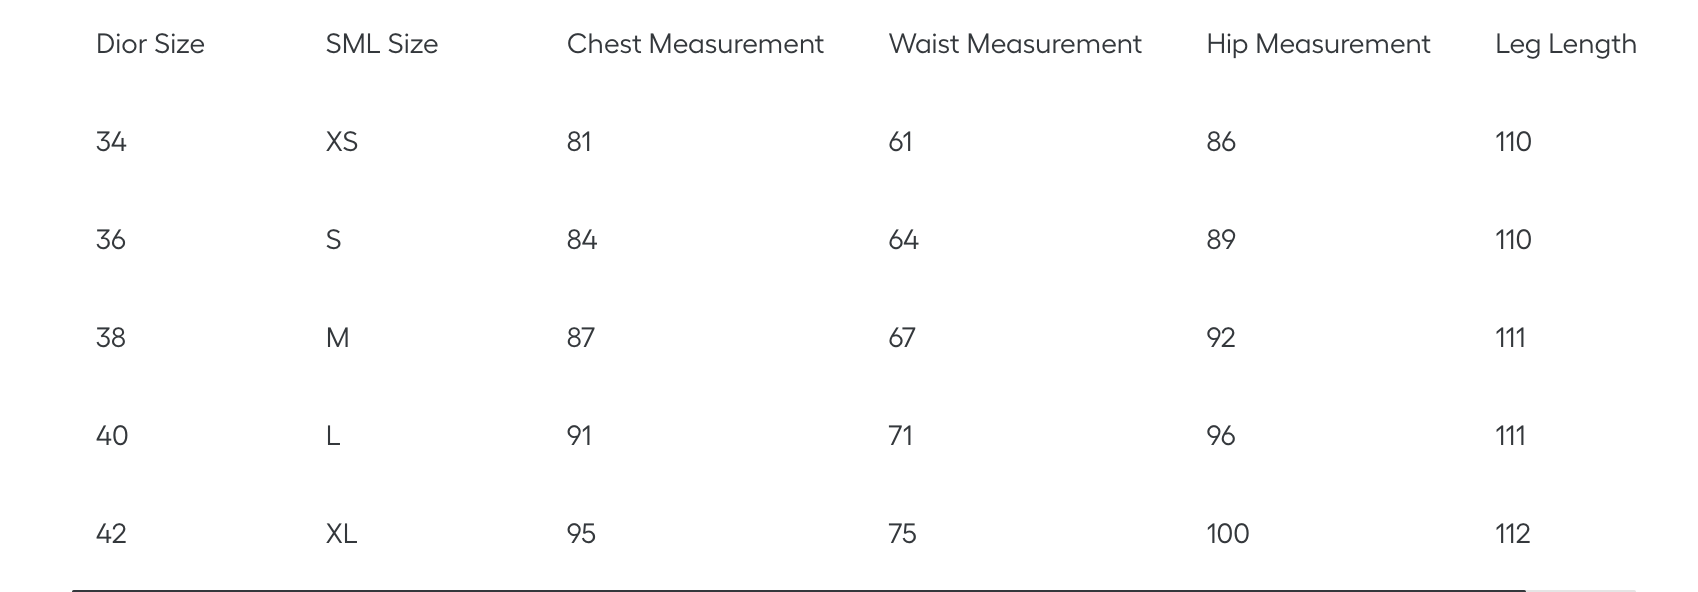Select Dior size 42 cell

(x=111, y=534)
